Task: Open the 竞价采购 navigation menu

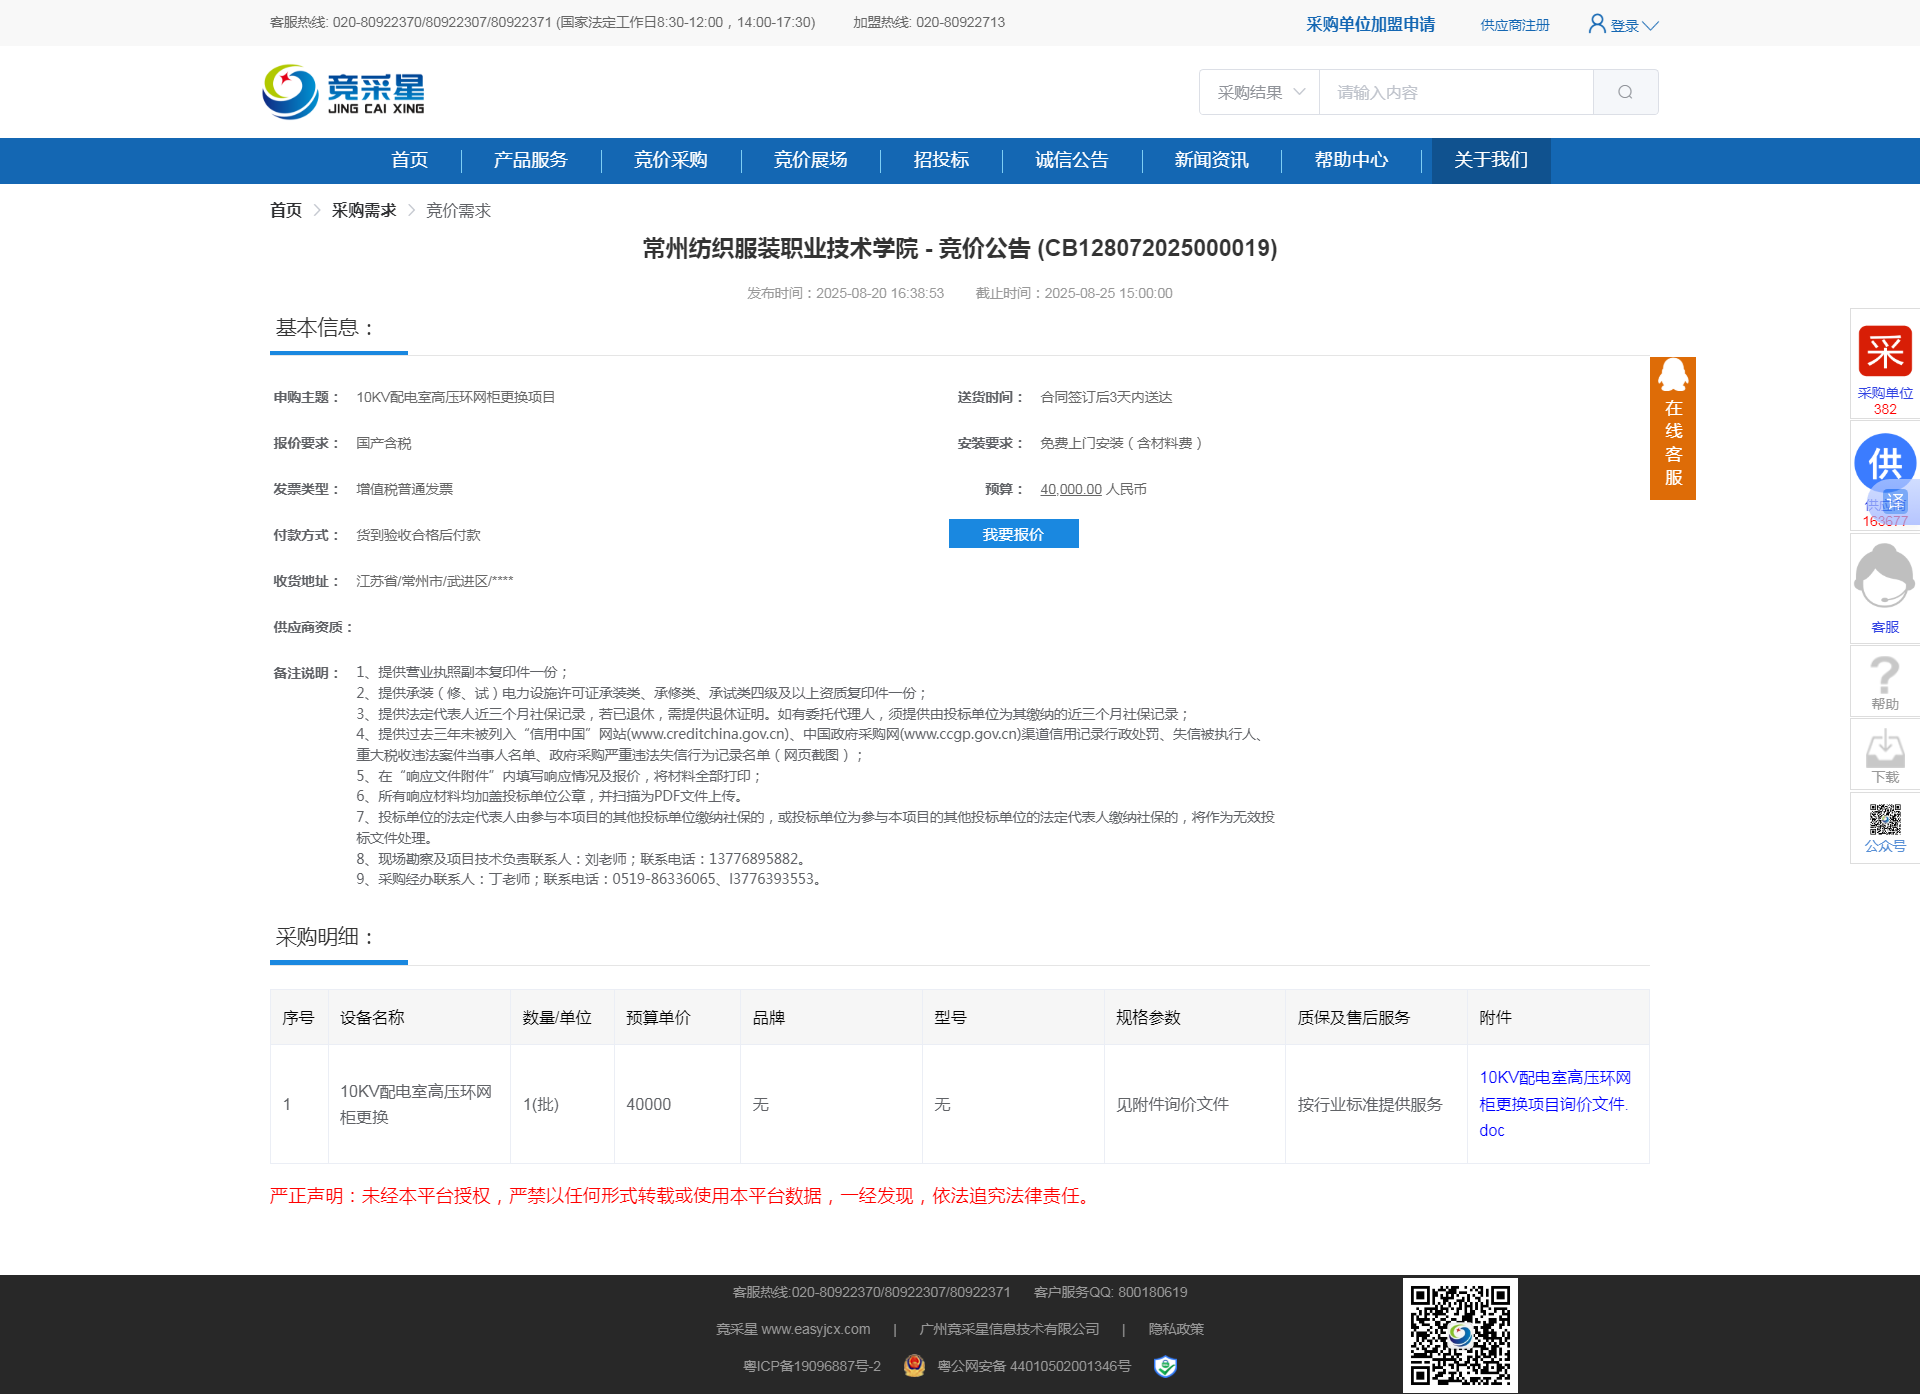Action: click(670, 160)
